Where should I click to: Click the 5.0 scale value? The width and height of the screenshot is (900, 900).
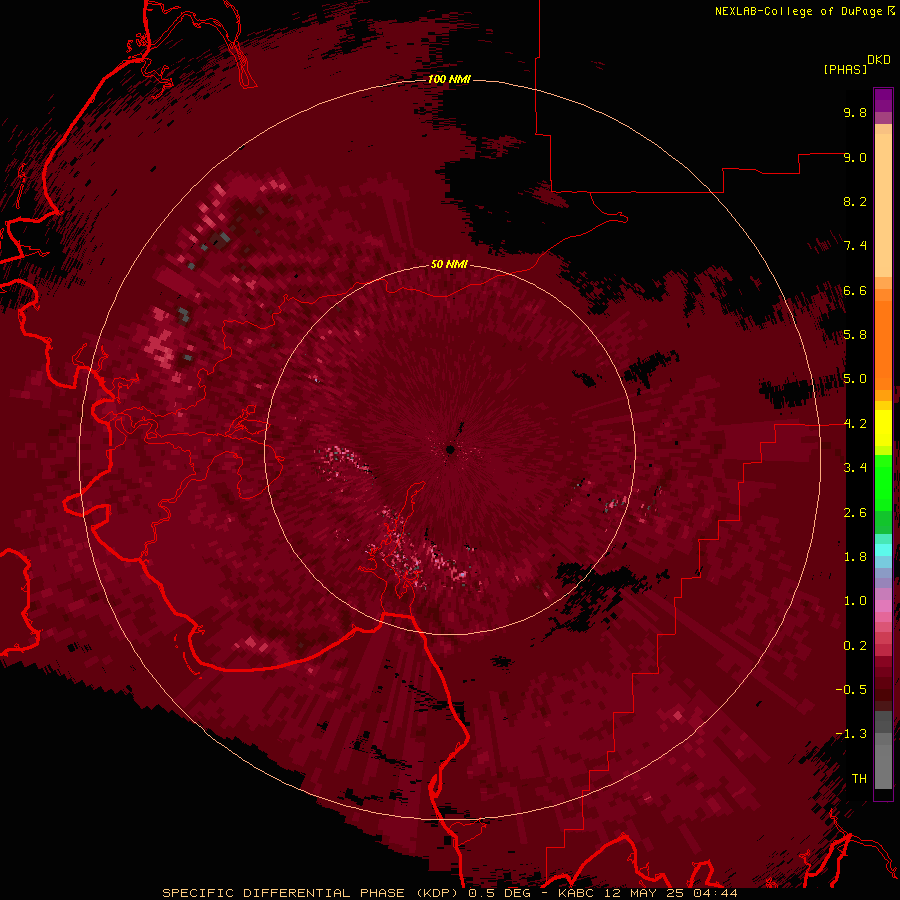[x=855, y=379]
